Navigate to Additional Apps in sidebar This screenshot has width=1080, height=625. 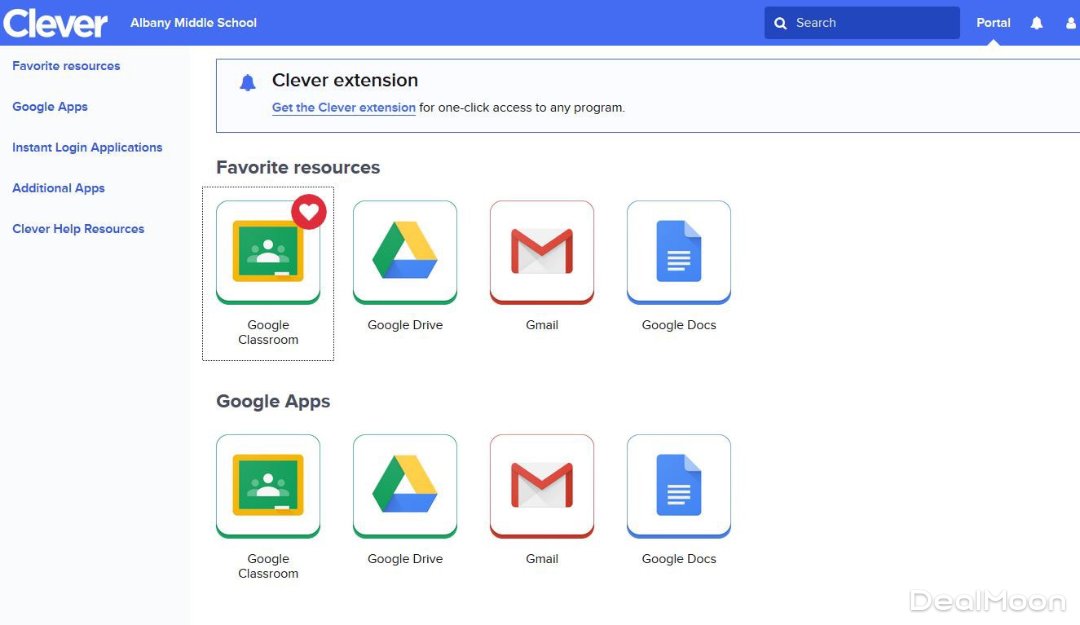point(58,188)
